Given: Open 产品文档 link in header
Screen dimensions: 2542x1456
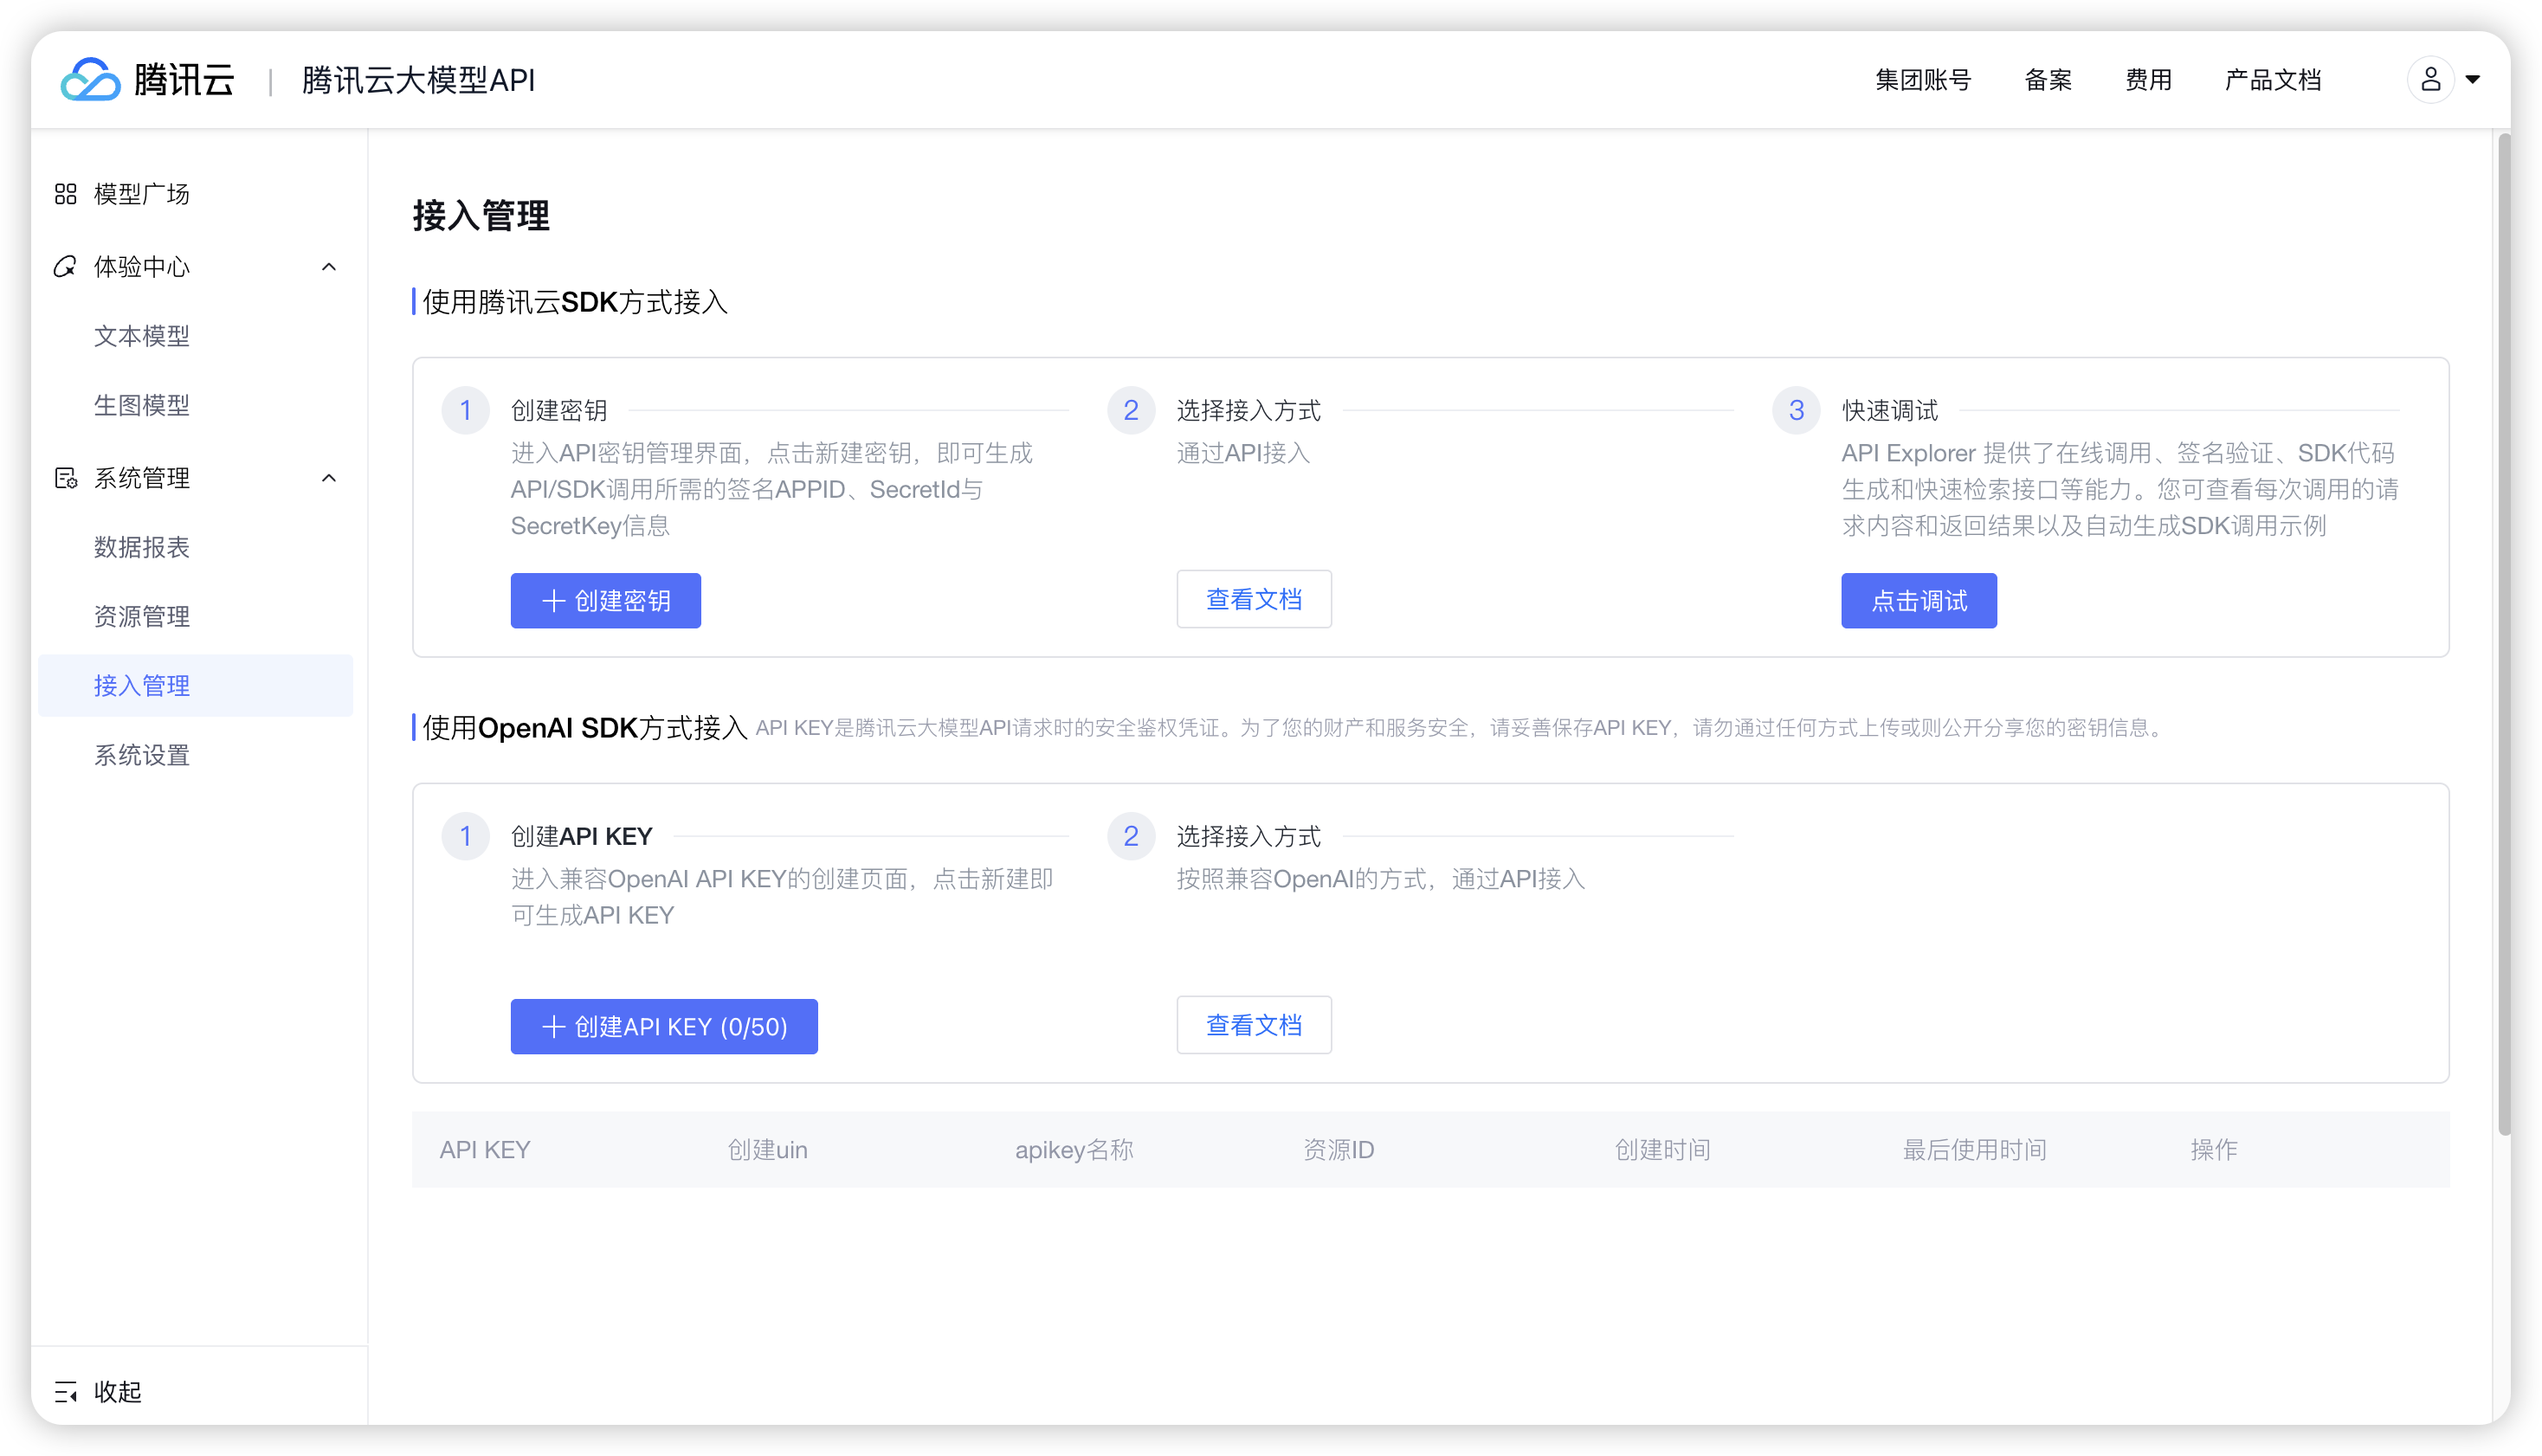Looking at the screenshot, I should [x=2272, y=79].
